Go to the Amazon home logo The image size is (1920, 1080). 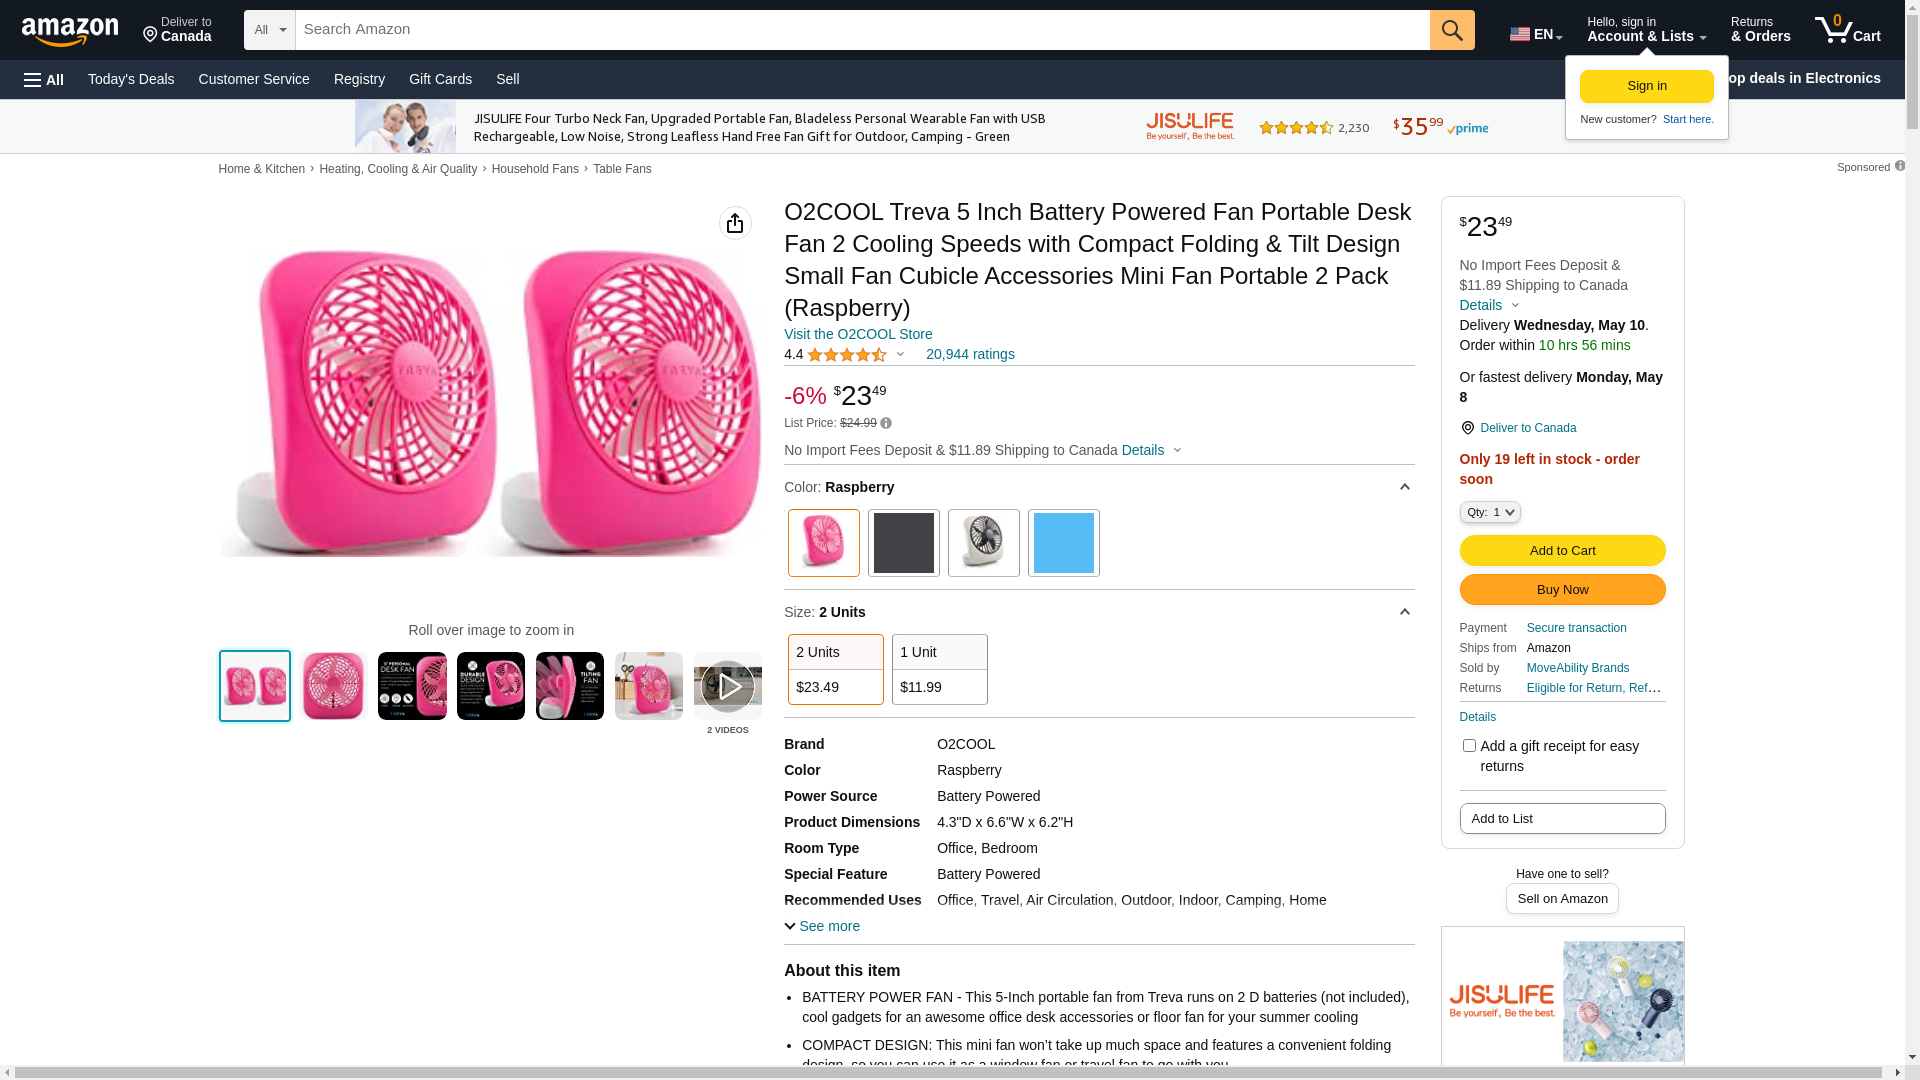pyautogui.click(x=70, y=31)
